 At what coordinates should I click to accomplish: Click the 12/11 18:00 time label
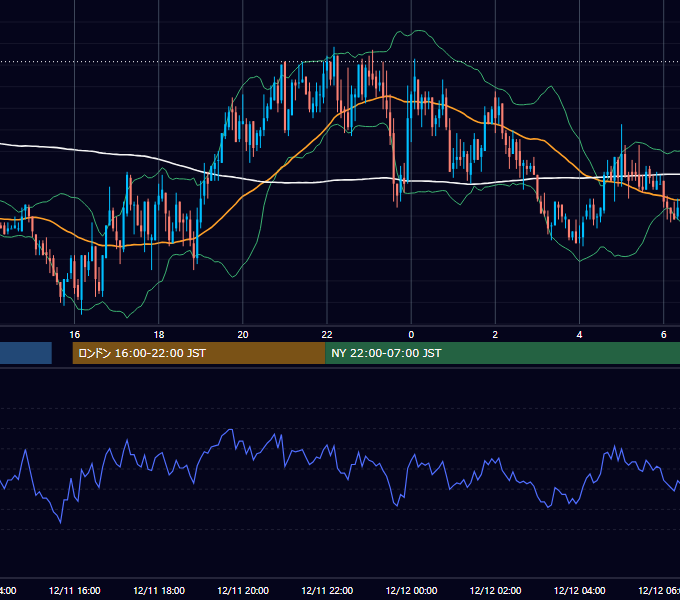coord(159,590)
